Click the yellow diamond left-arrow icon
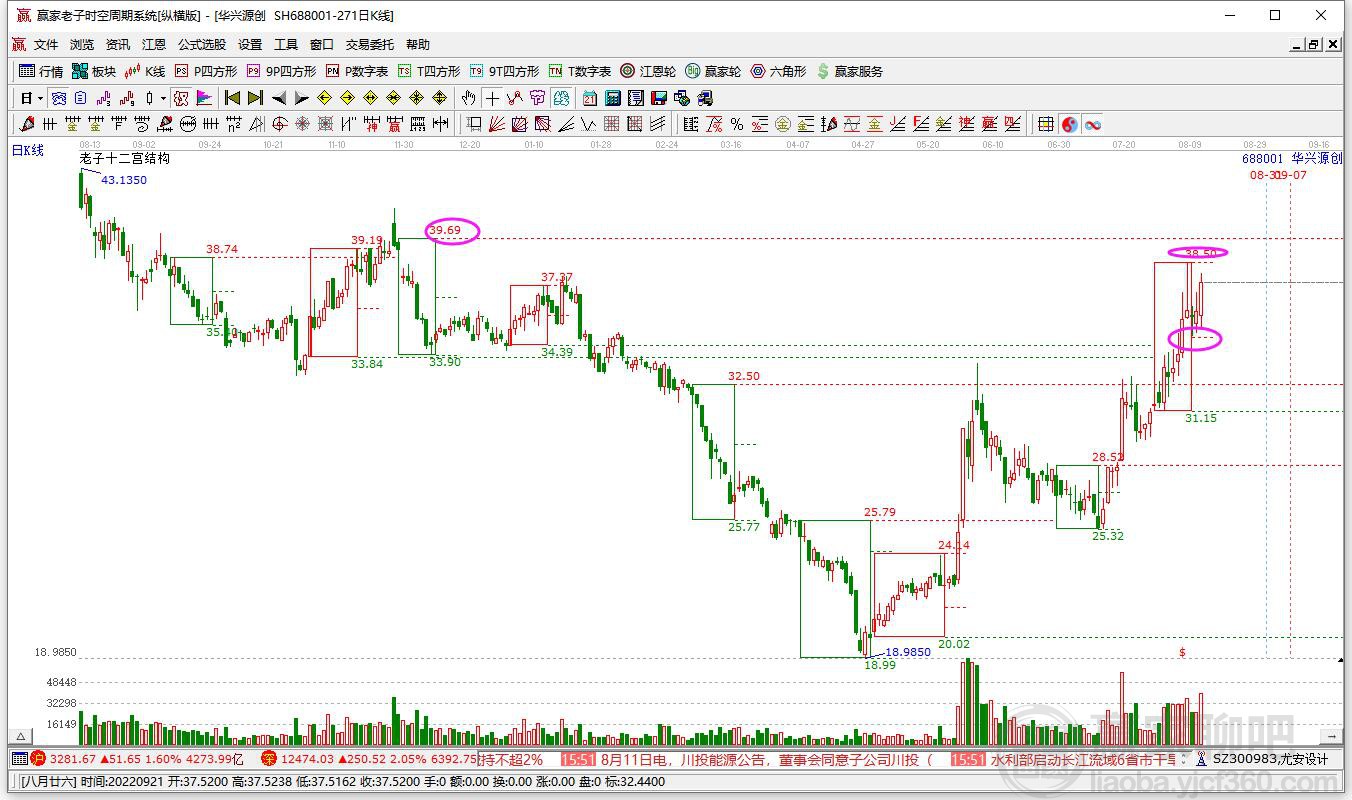Viewport: 1352px width, 800px height. (x=324, y=98)
